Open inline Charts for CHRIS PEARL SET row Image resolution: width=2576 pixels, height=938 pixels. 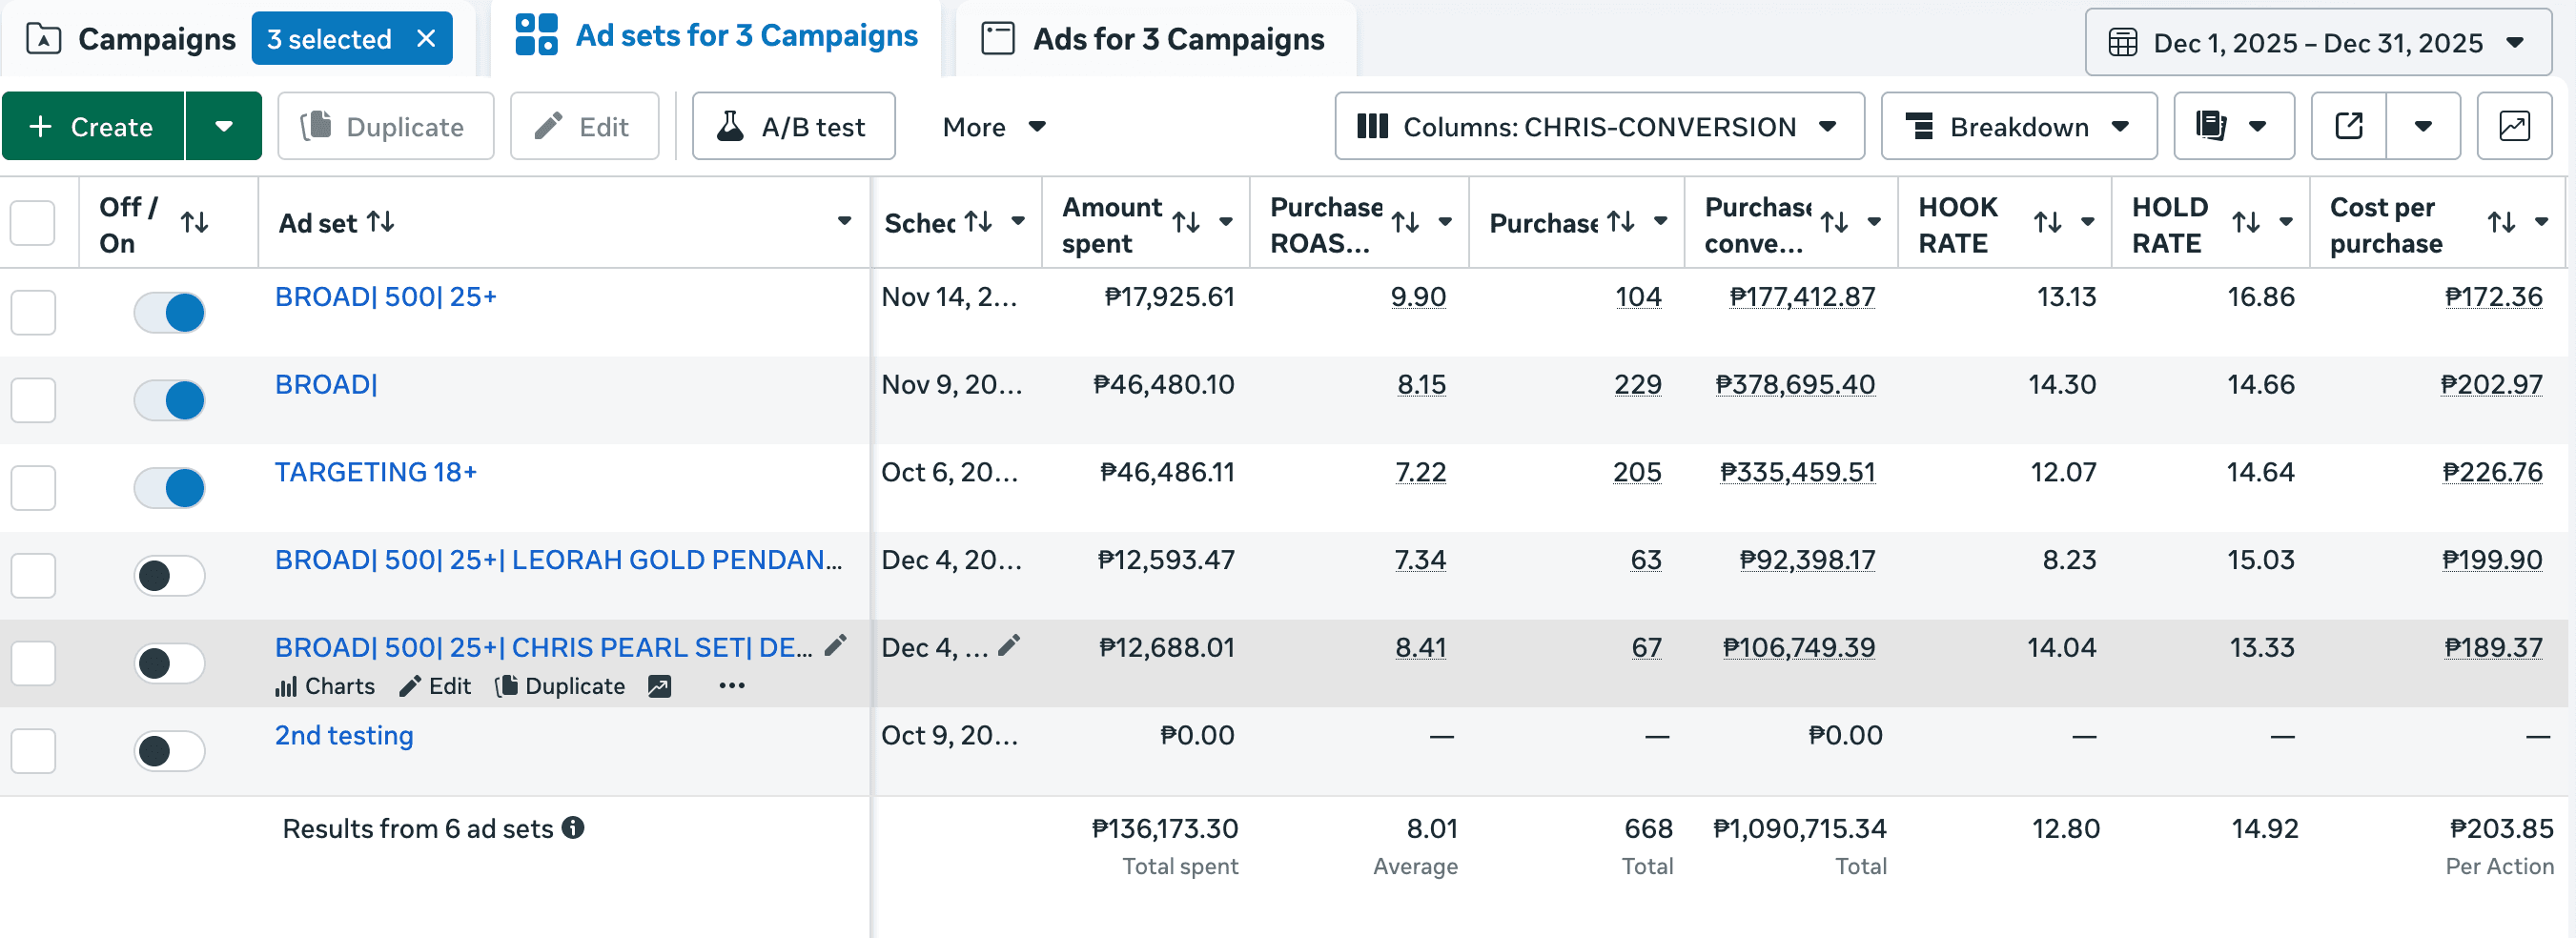(x=325, y=686)
